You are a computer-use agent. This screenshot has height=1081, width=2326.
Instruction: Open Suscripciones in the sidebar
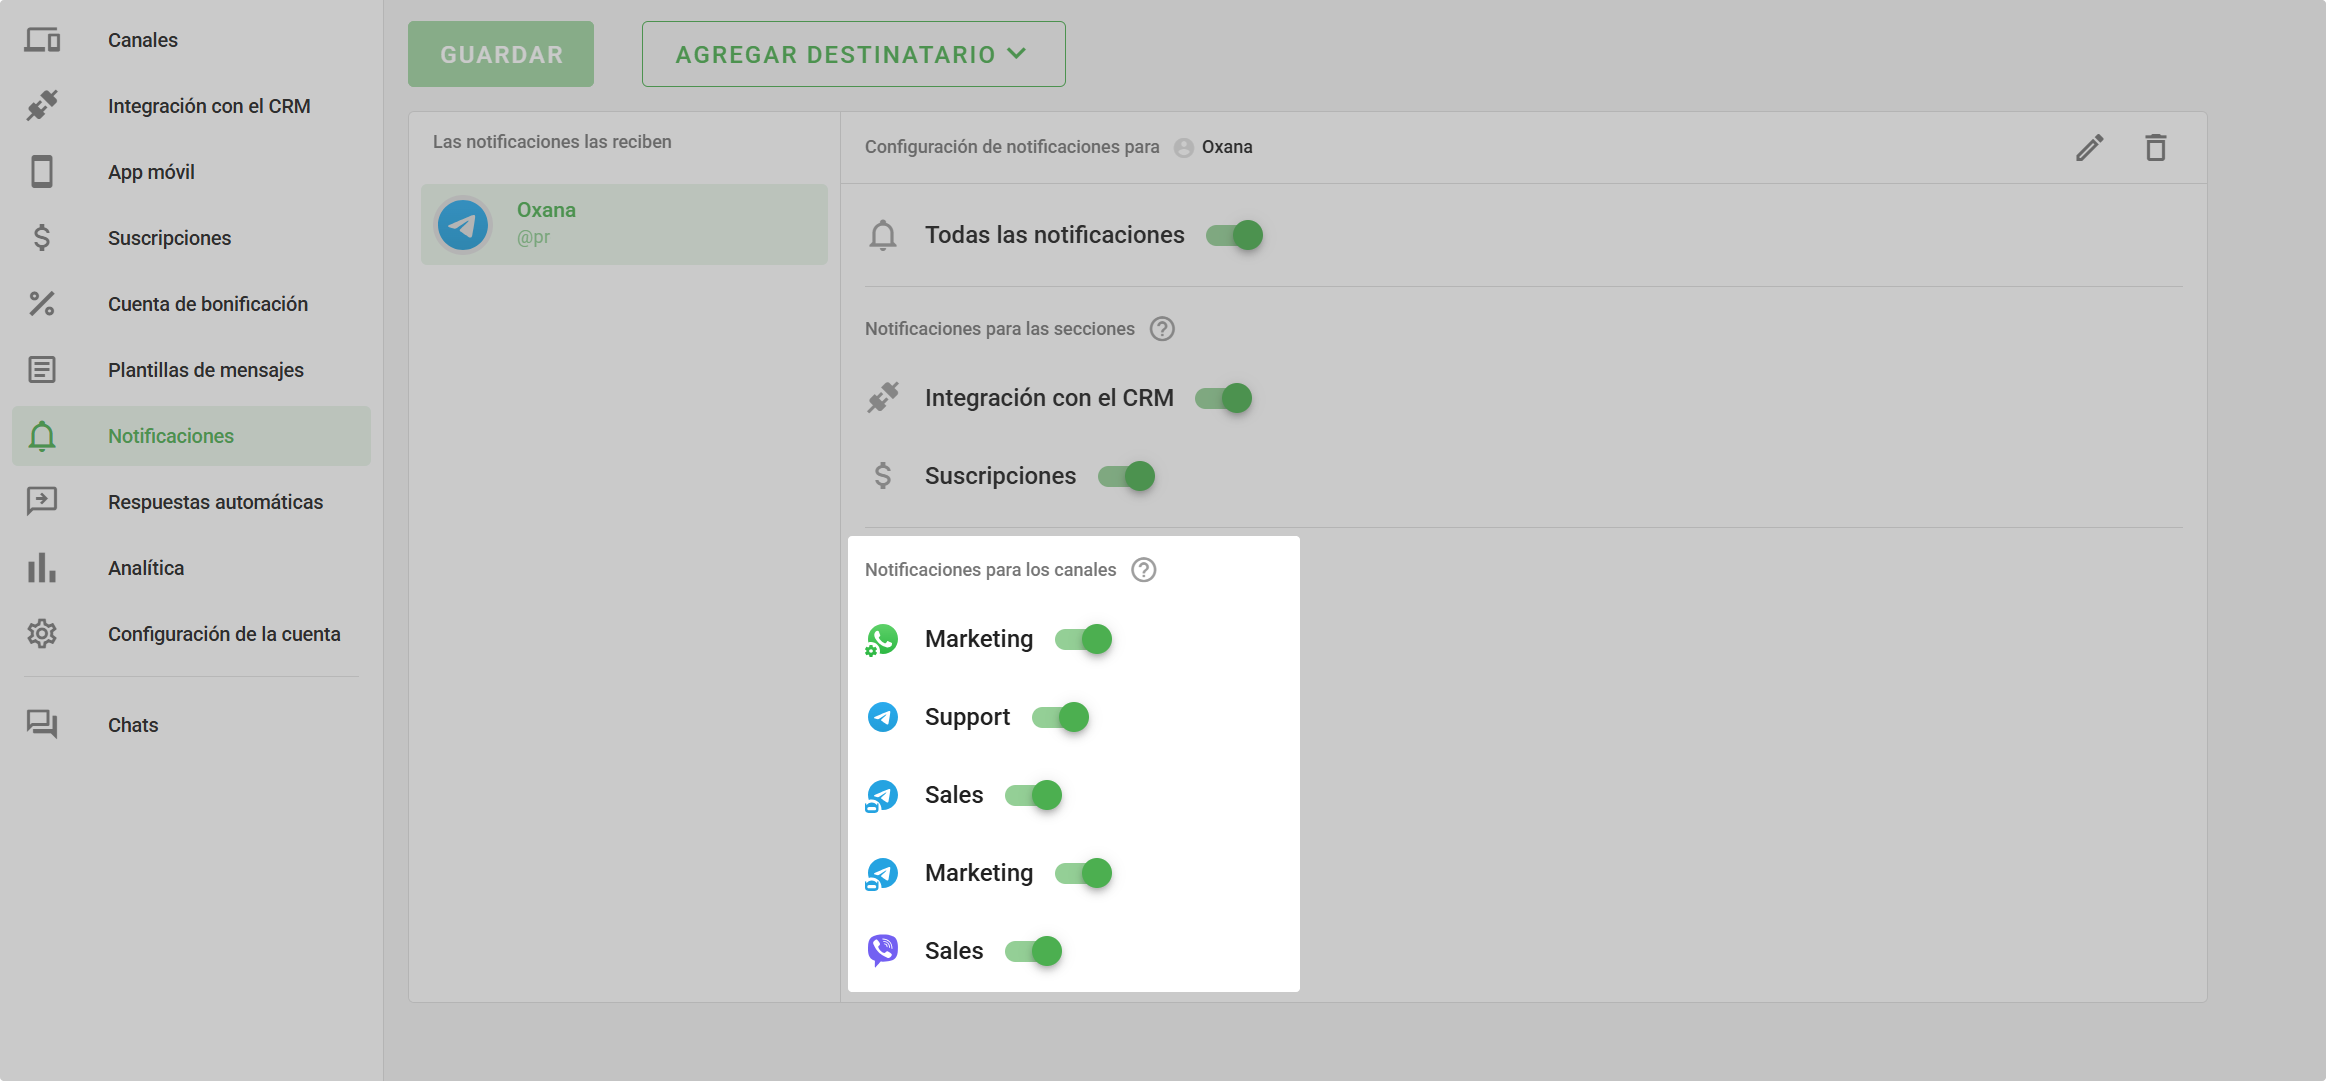[191, 238]
